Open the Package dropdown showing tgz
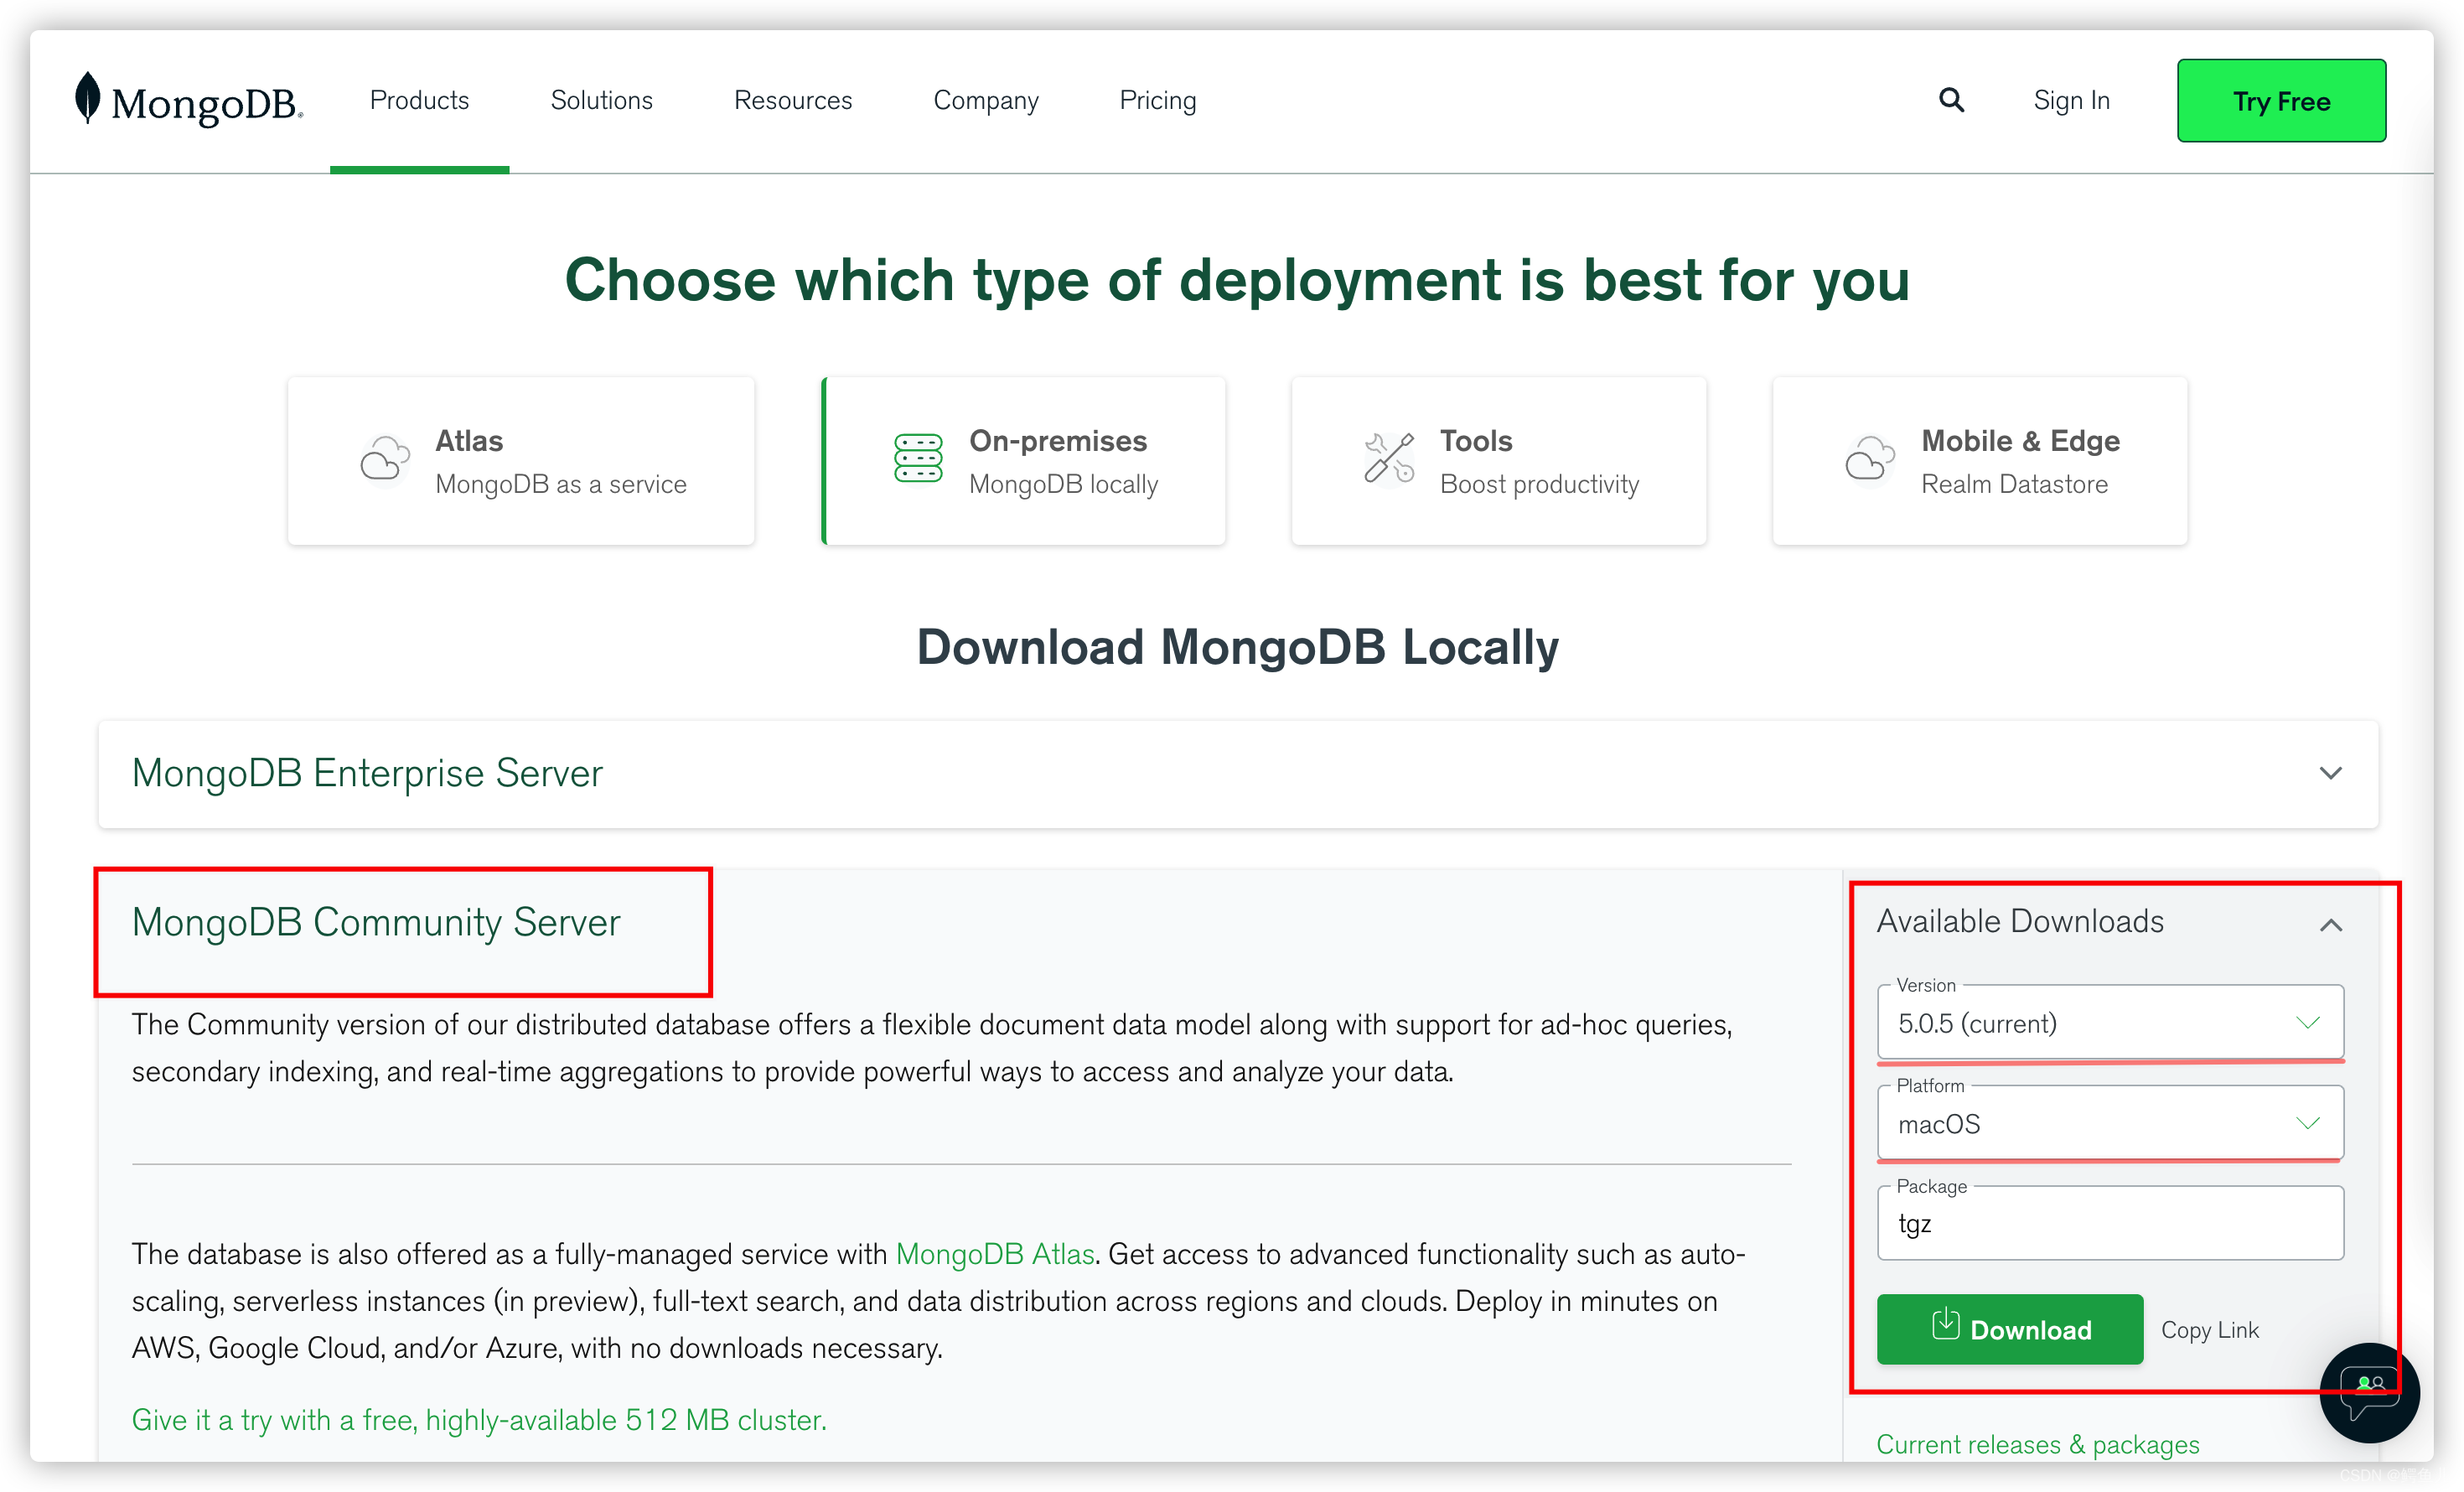Screen dimensions: 2464x1492 (2110, 1224)
